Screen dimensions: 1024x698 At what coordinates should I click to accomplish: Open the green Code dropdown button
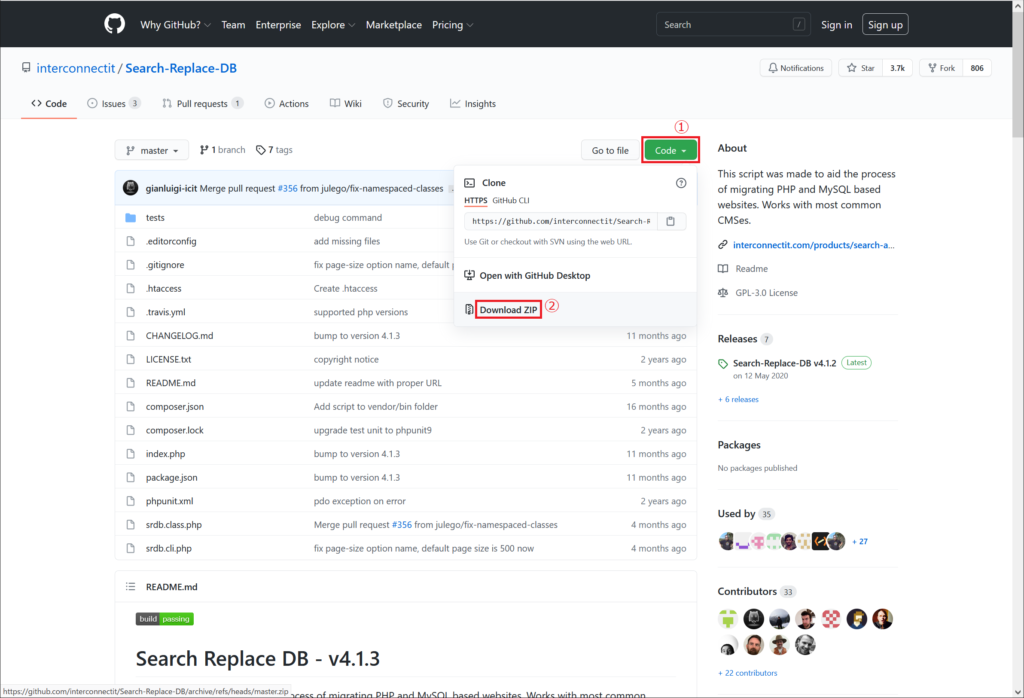pos(670,150)
